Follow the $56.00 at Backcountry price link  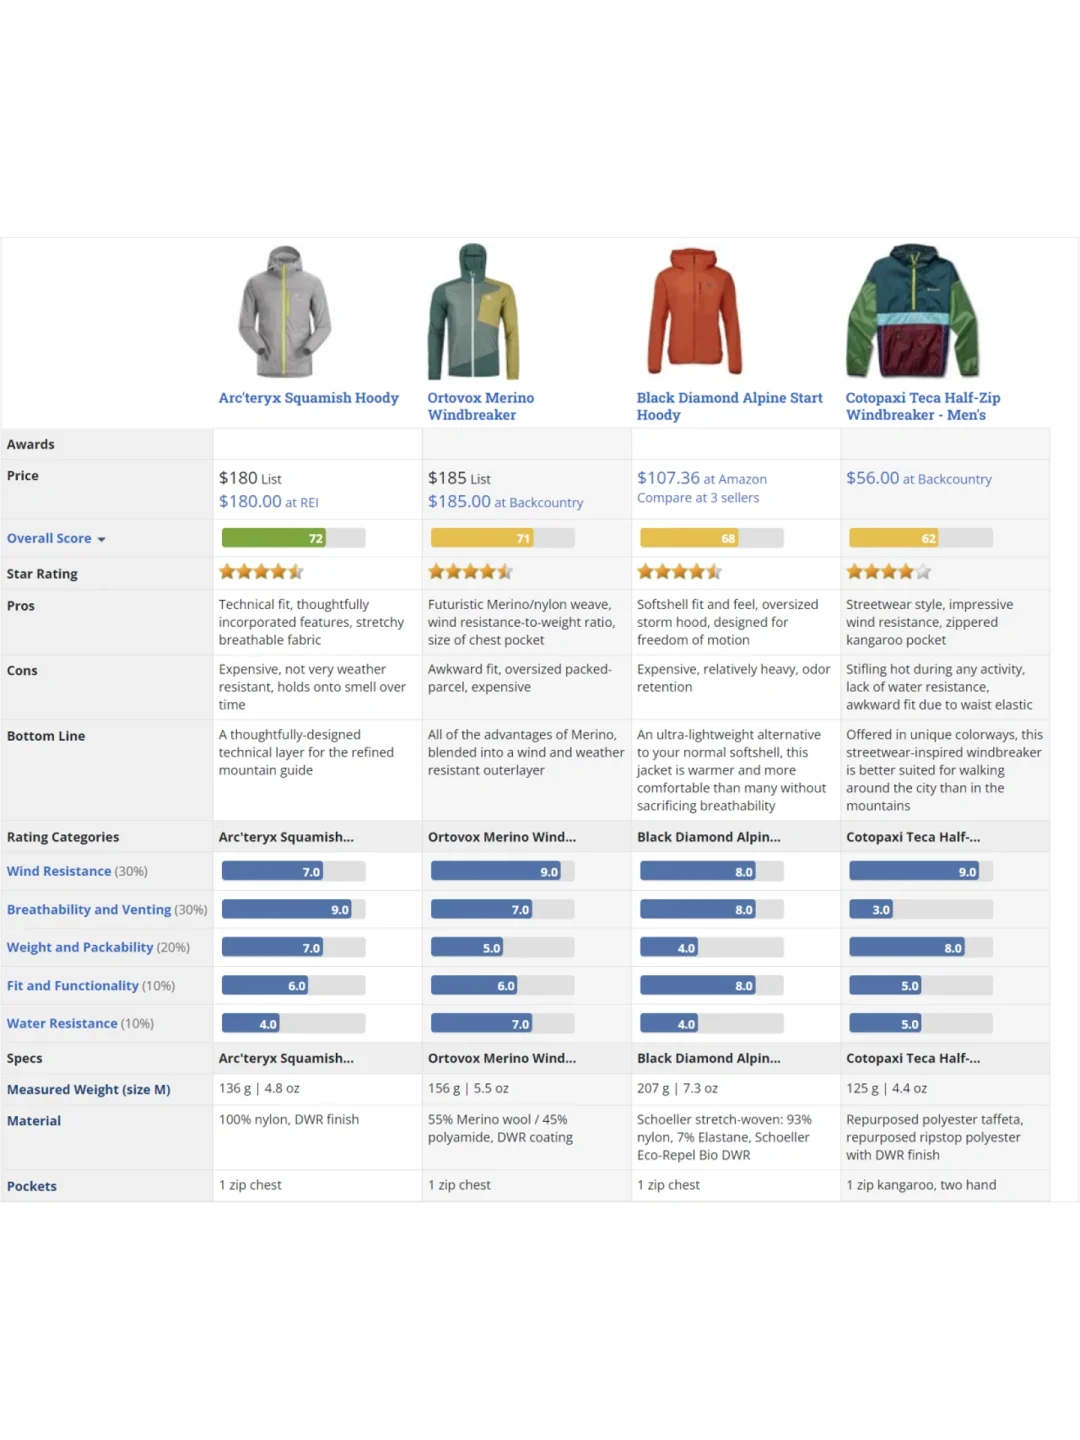918,479
